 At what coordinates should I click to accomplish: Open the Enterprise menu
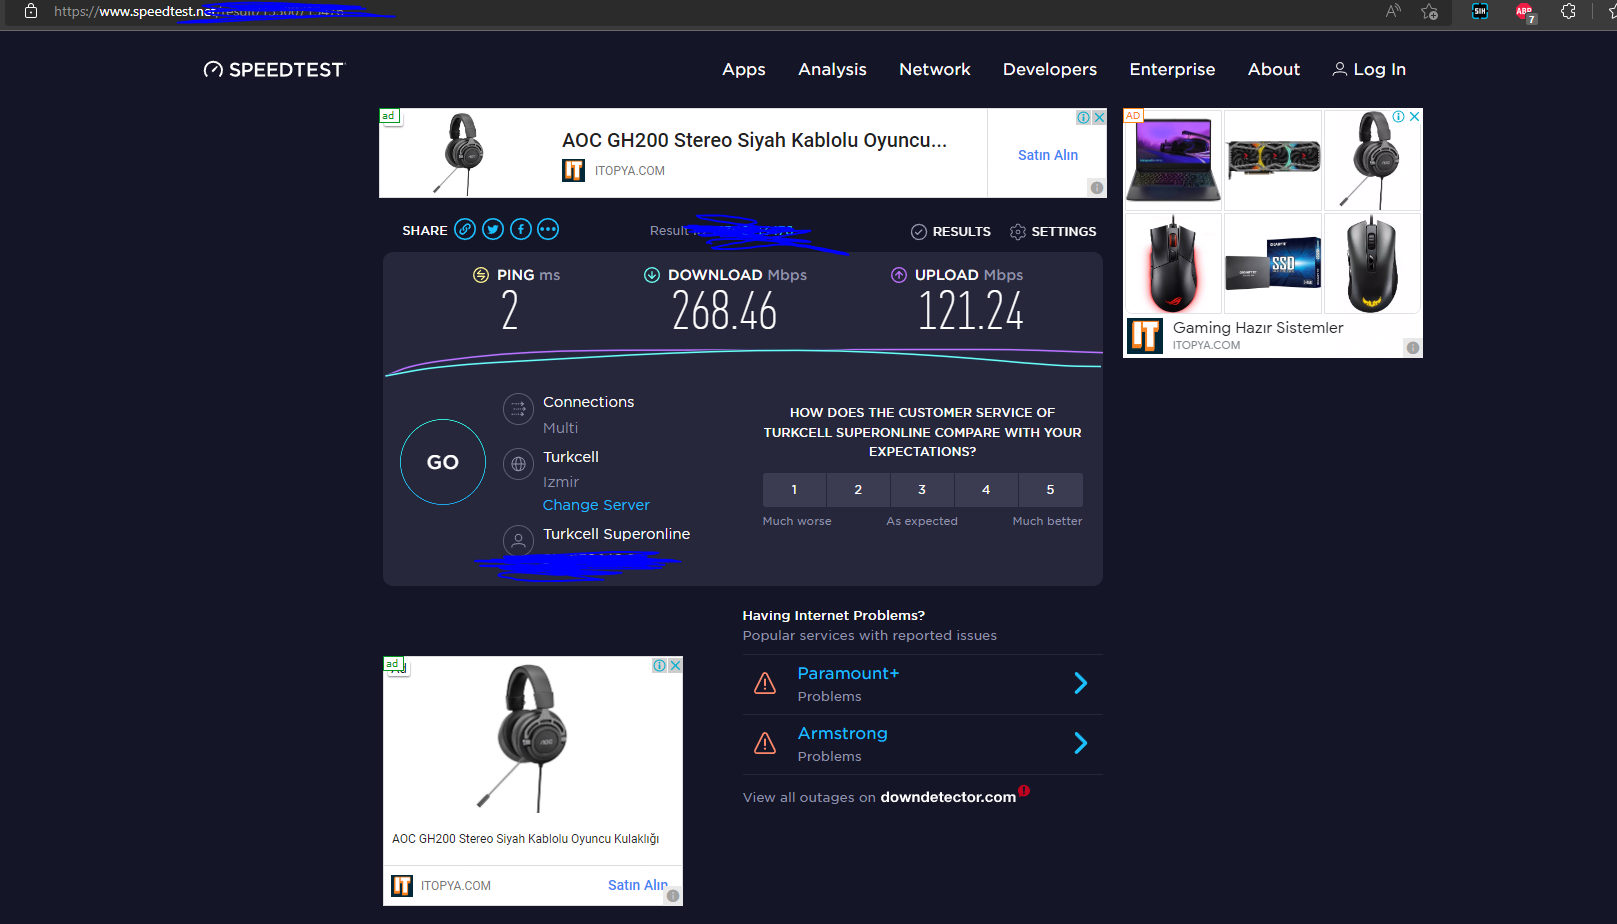point(1172,69)
